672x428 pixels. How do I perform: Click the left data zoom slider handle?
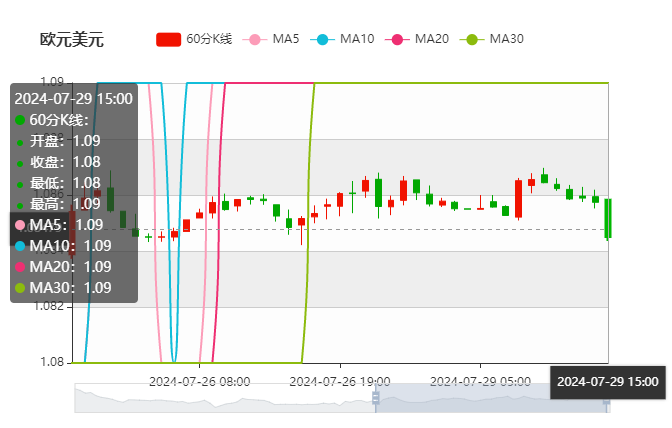(x=376, y=398)
